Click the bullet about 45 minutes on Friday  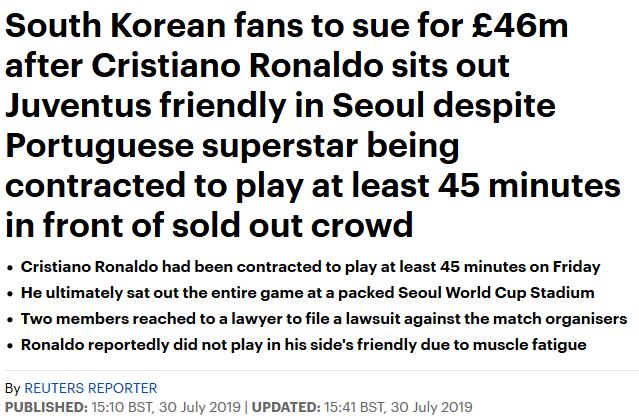[x=311, y=267]
